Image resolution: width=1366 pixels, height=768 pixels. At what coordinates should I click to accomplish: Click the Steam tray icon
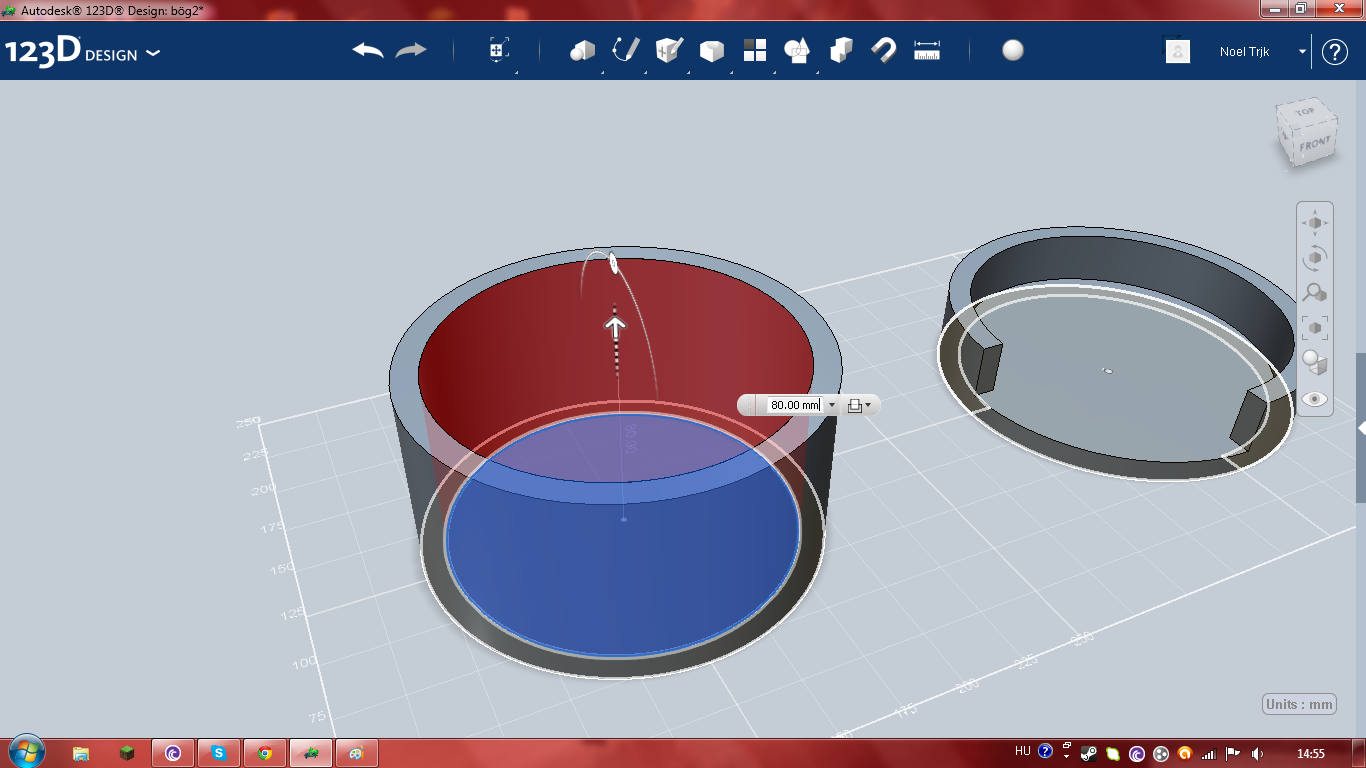click(1090, 753)
